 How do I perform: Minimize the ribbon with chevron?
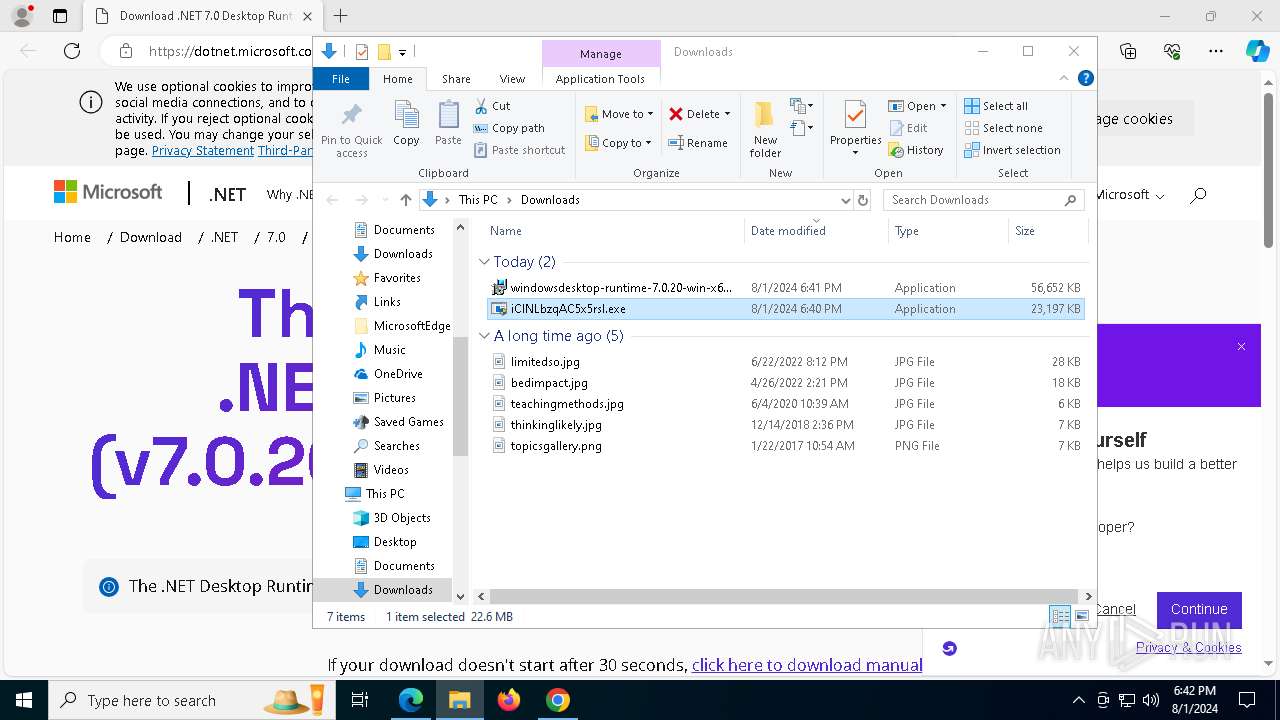(x=1064, y=78)
